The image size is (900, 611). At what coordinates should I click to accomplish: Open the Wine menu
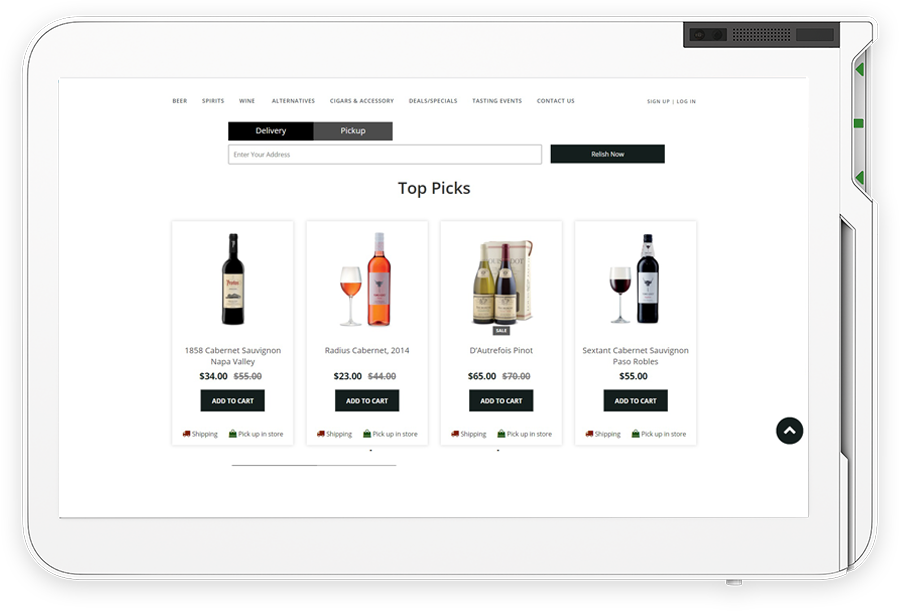pyautogui.click(x=247, y=100)
